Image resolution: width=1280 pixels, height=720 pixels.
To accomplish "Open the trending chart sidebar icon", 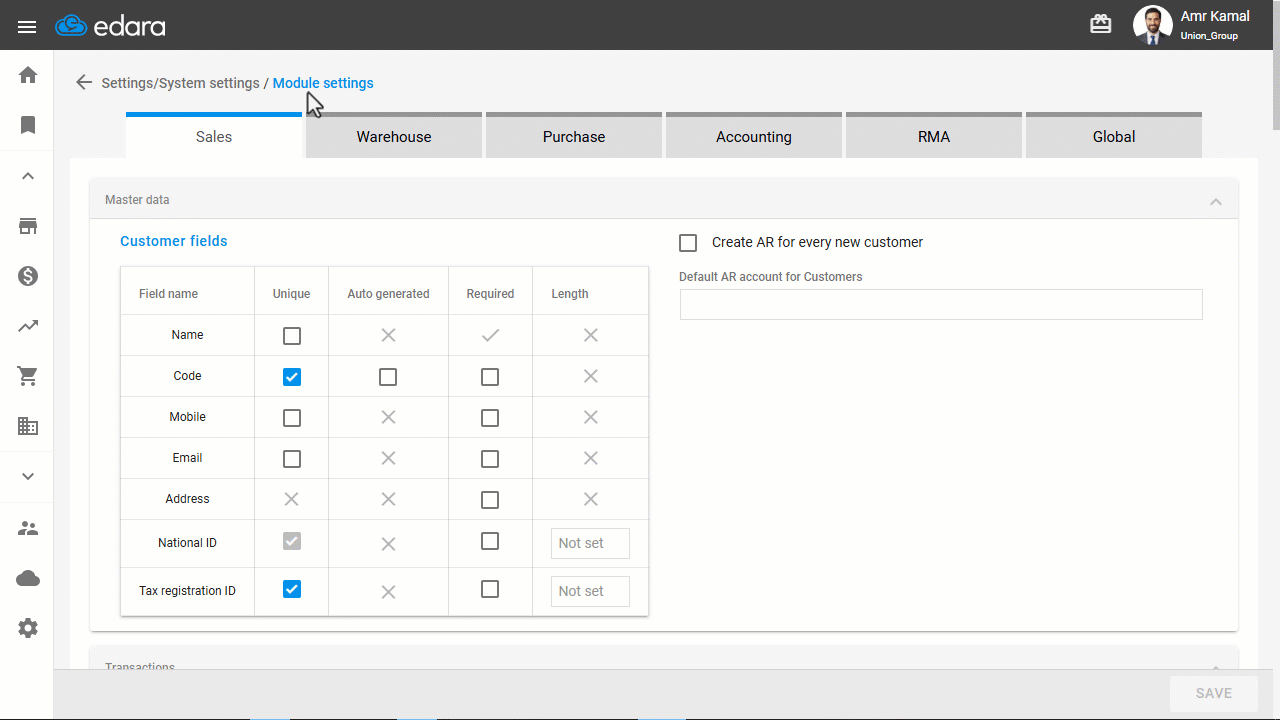I will coord(28,326).
